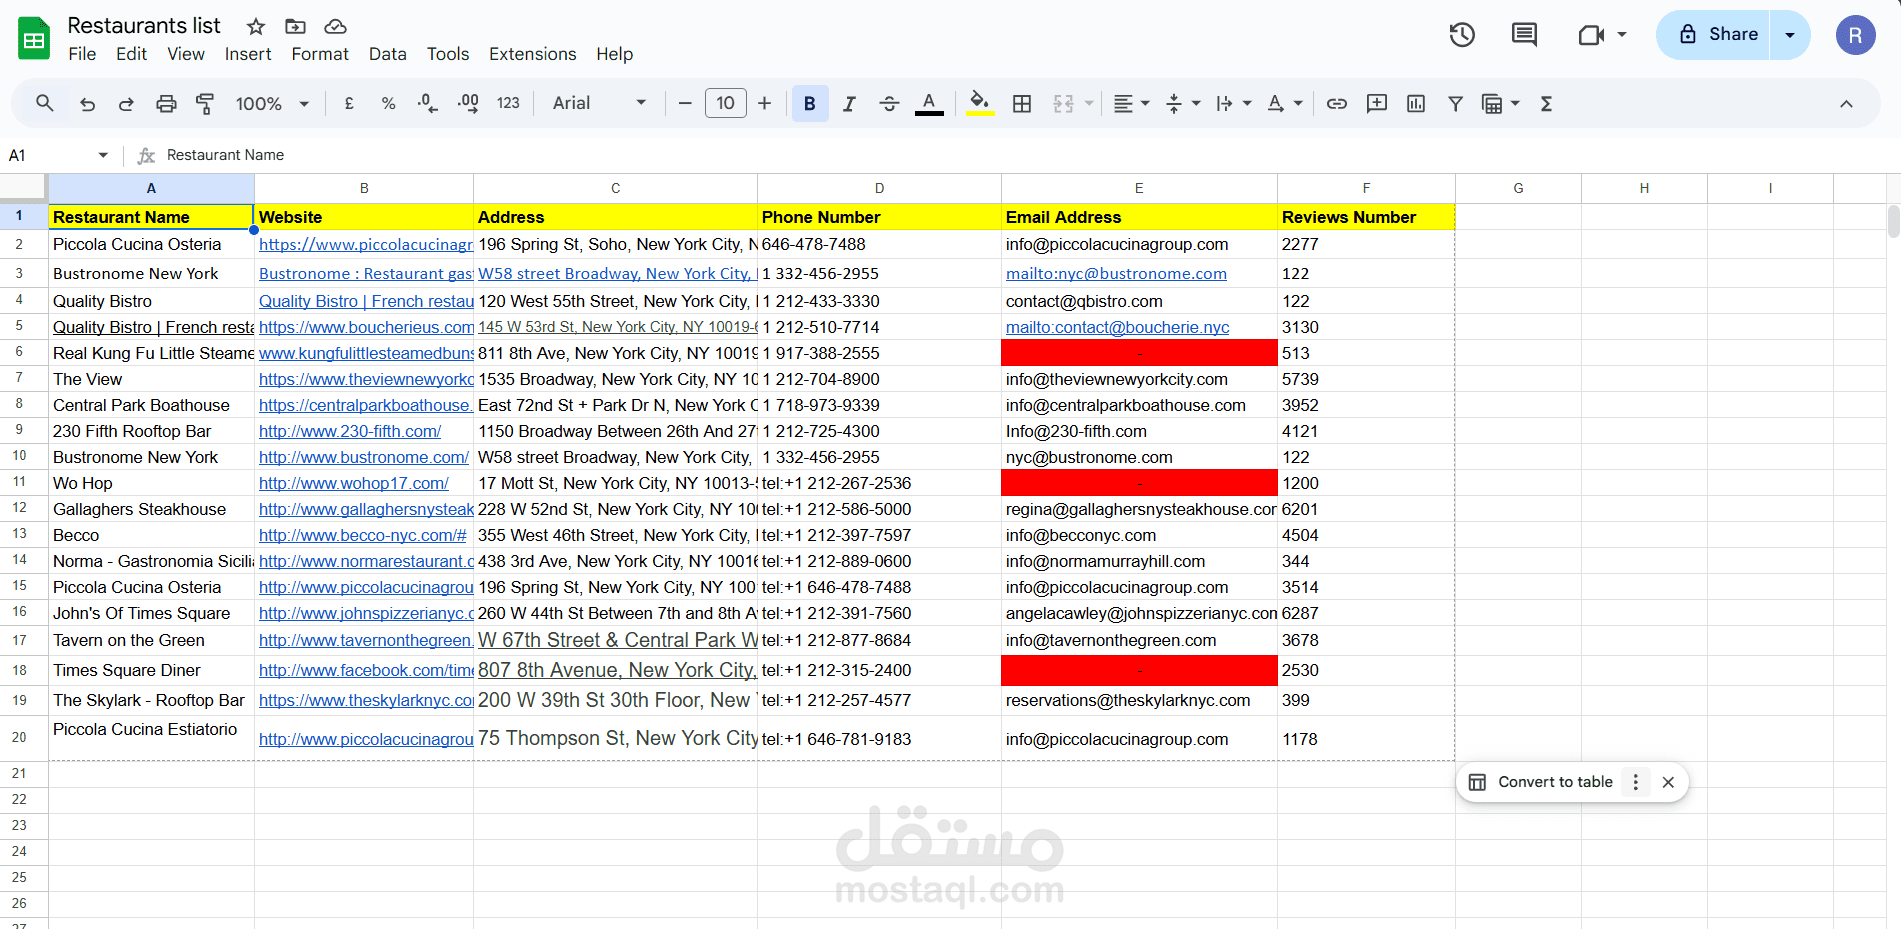Toggle bold formatting

pyautogui.click(x=810, y=103)
